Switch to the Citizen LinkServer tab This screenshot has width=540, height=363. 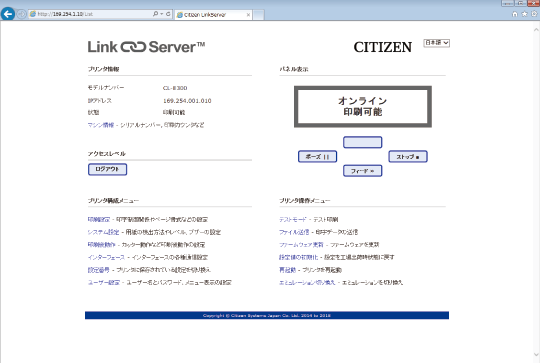pos(214,15)
